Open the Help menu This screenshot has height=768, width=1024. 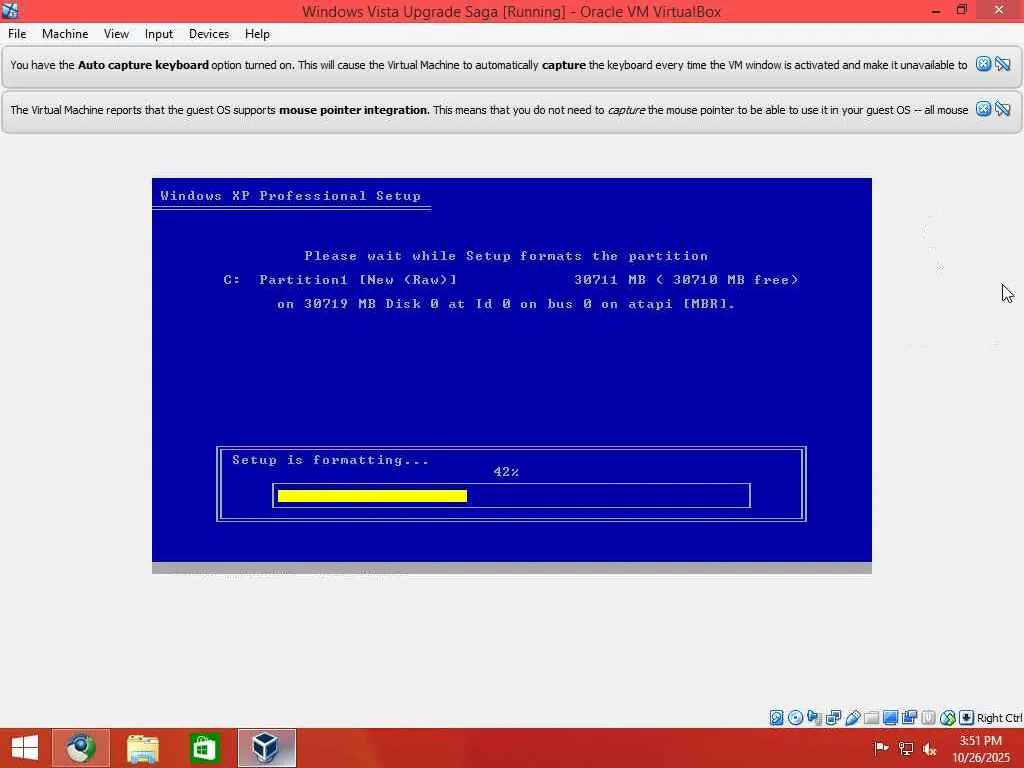(x=257, y=34)
